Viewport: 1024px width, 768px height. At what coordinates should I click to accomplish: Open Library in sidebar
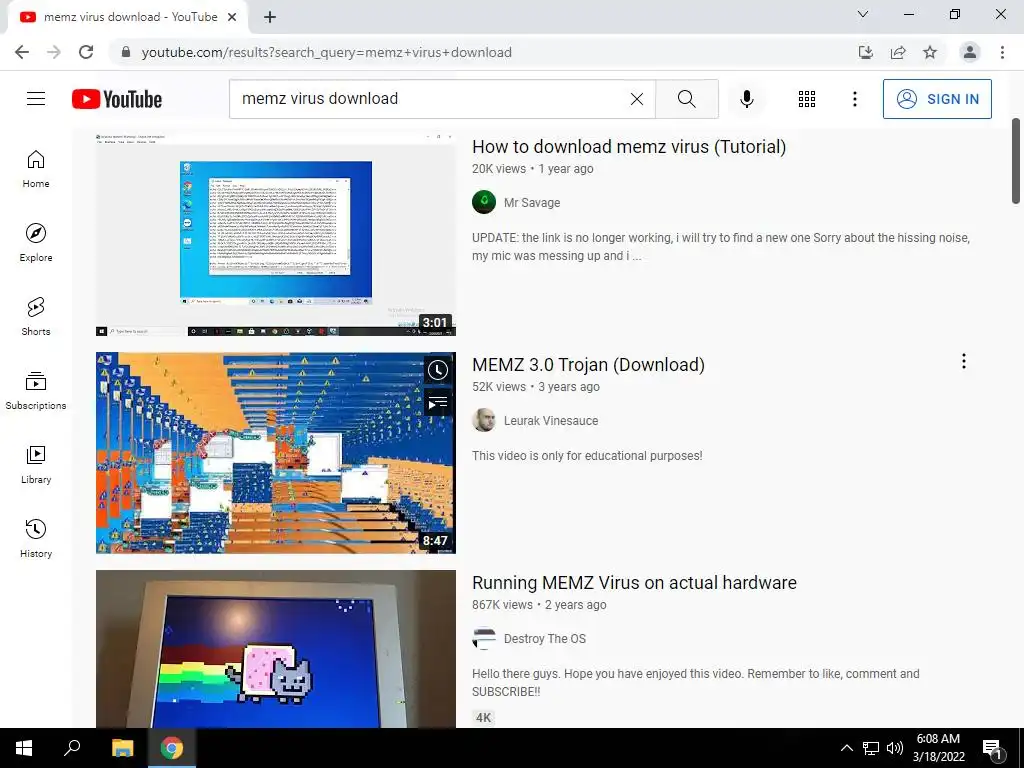coord(36,464)
